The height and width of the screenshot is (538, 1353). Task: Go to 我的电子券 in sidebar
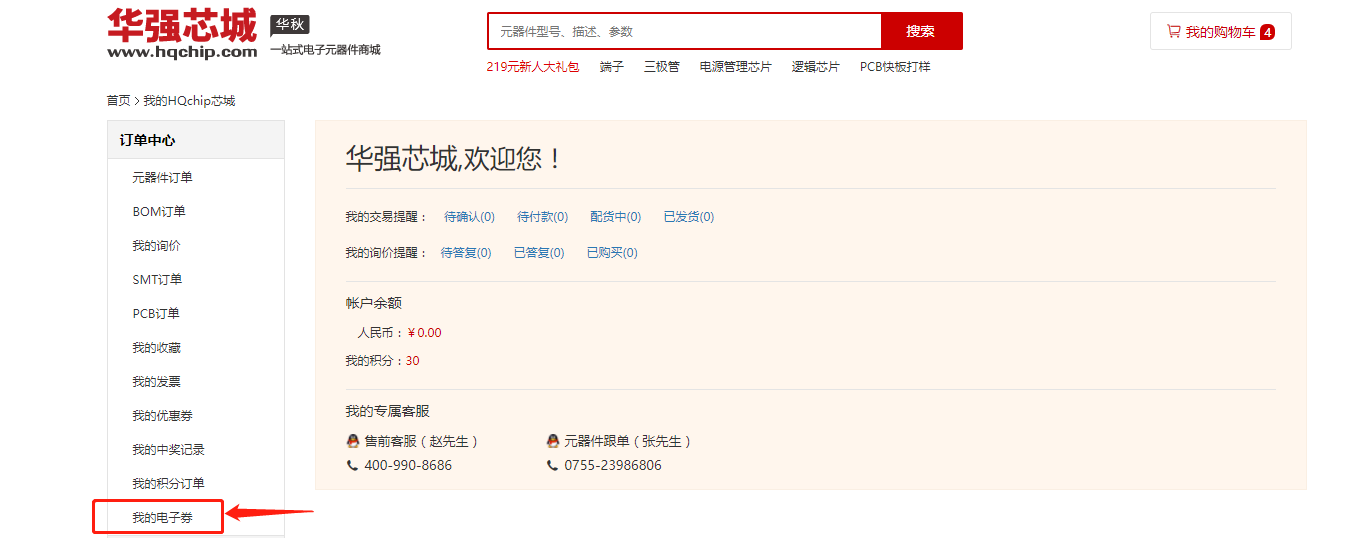click(x=162, y=518)
